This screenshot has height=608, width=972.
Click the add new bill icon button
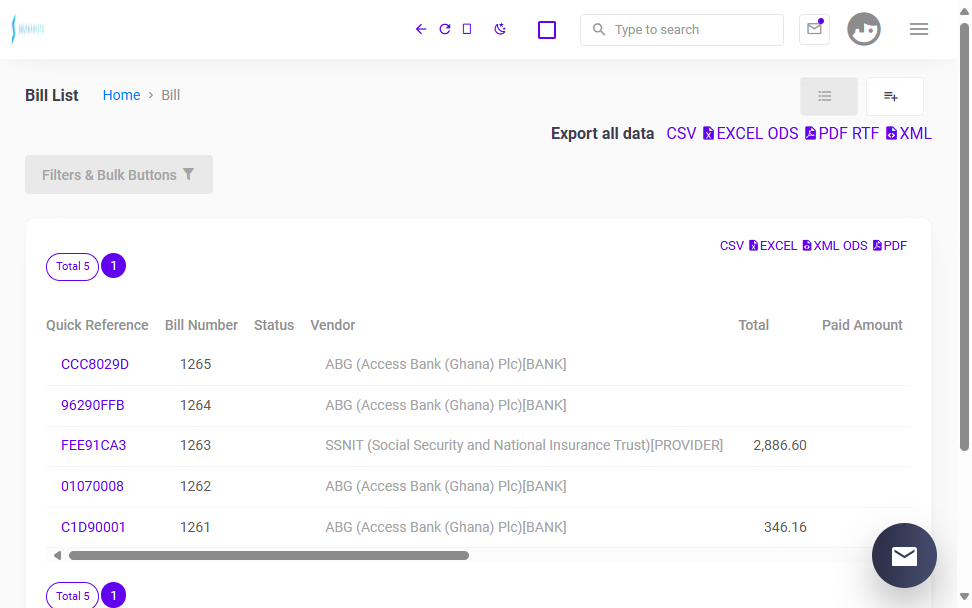[894, 96]
